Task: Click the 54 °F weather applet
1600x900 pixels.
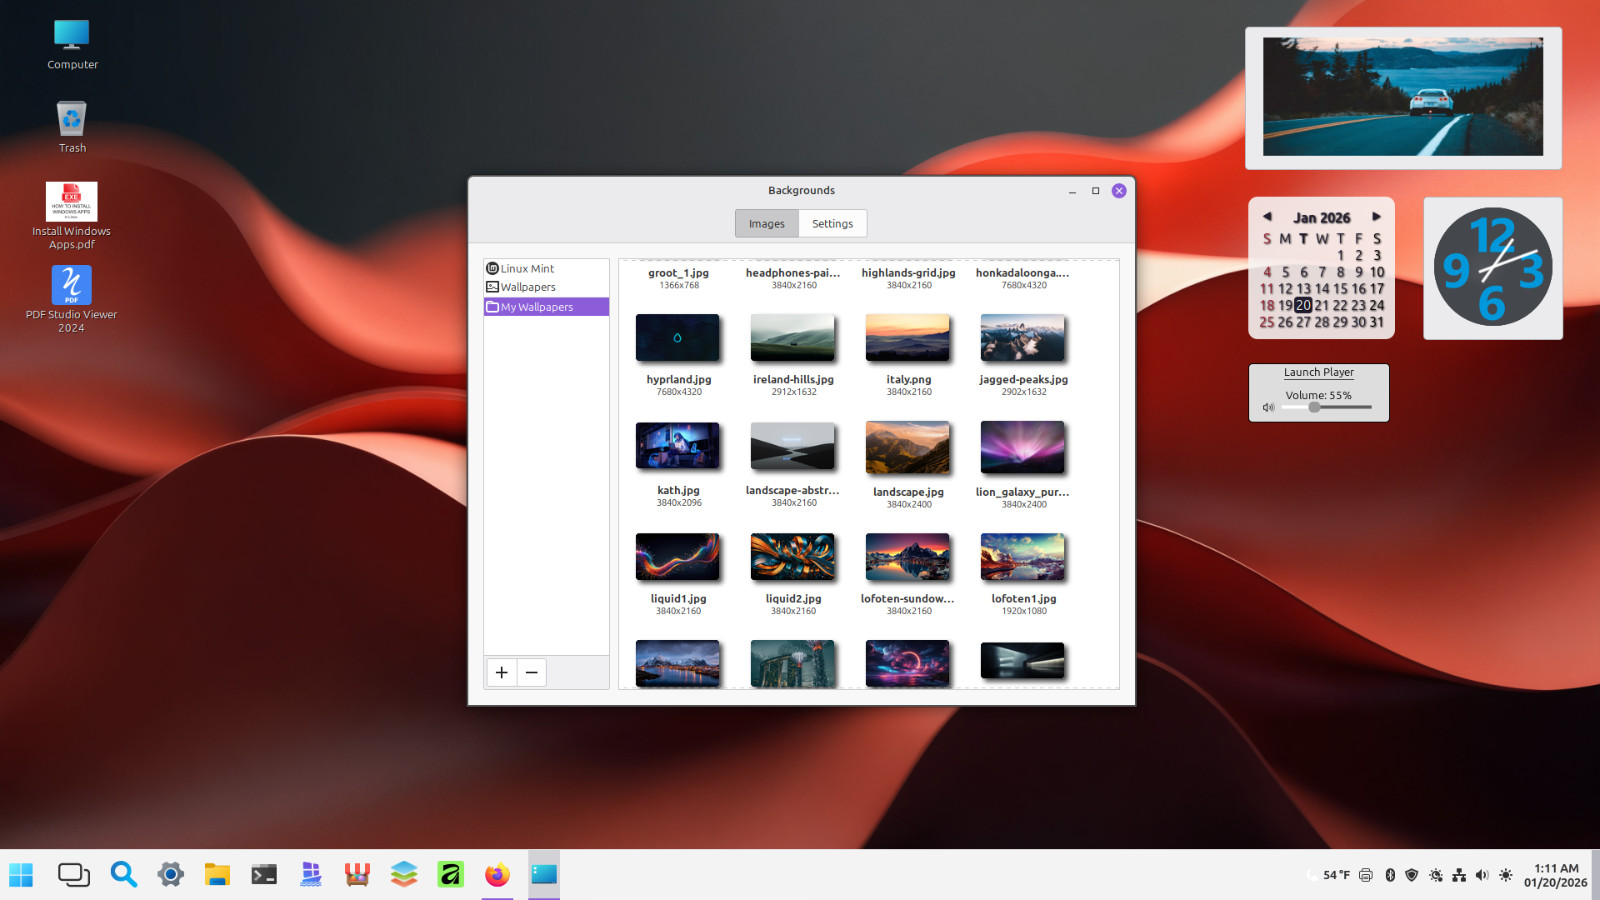Action: [x=1328, y=875]
